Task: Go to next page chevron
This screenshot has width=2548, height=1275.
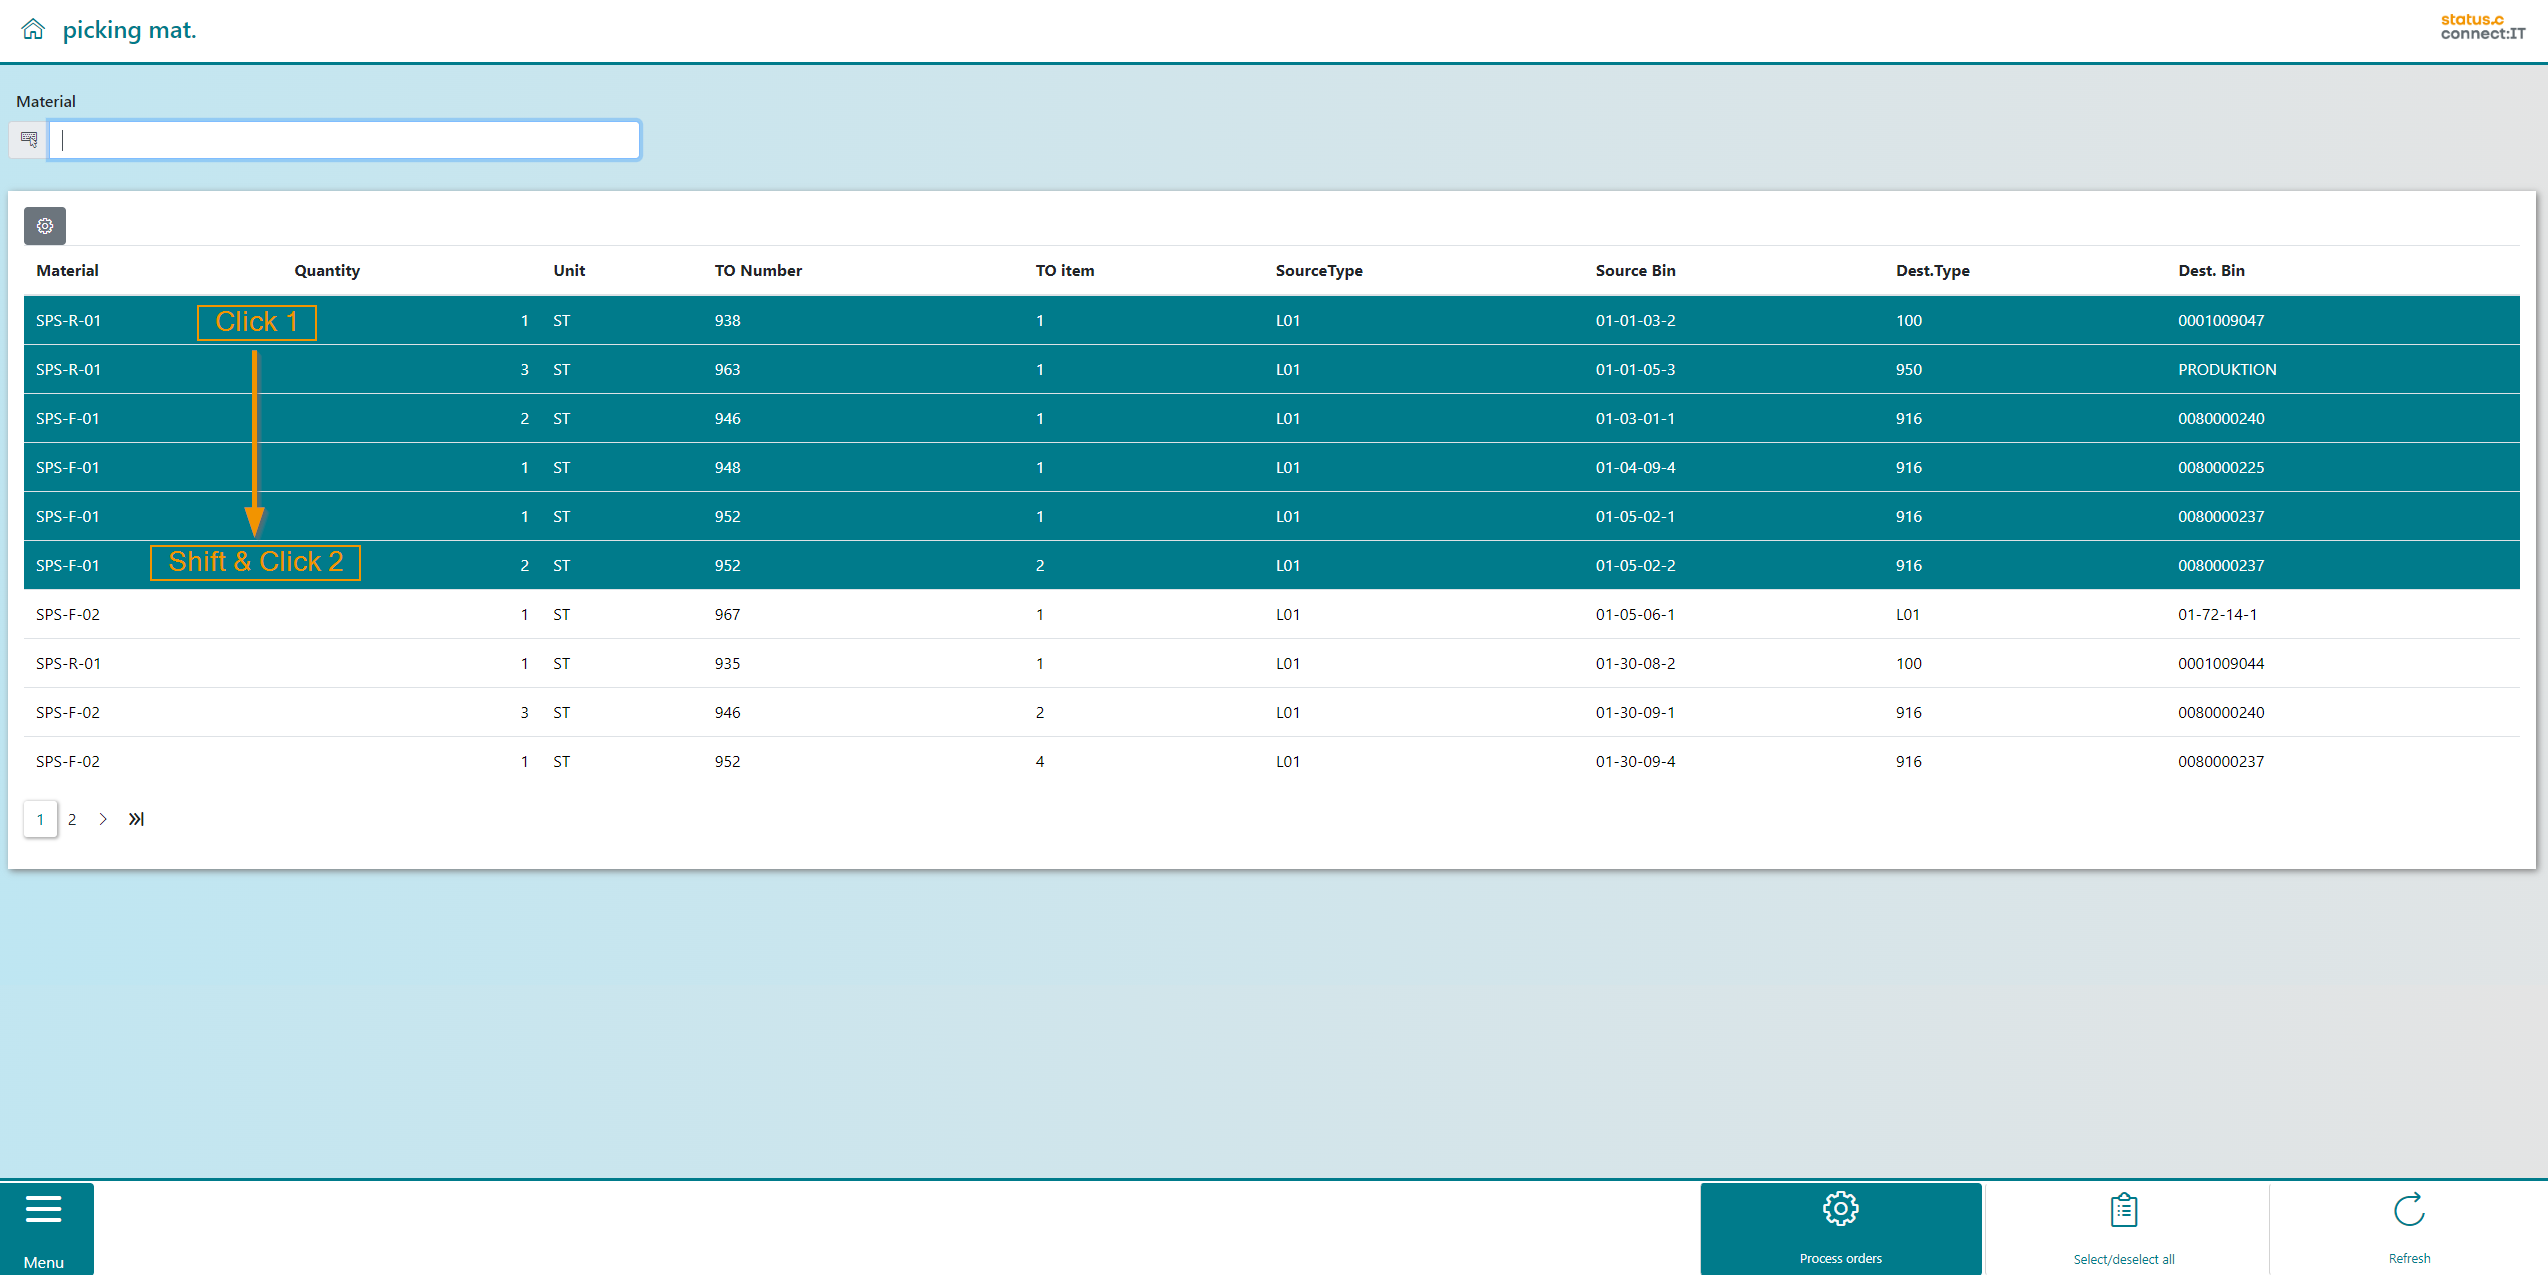Action: [103, 819]
